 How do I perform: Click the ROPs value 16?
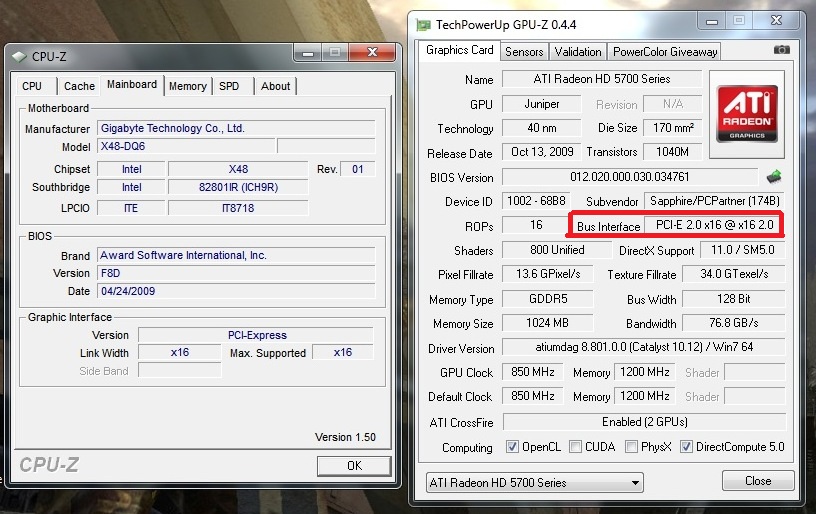tap(536, 225)
